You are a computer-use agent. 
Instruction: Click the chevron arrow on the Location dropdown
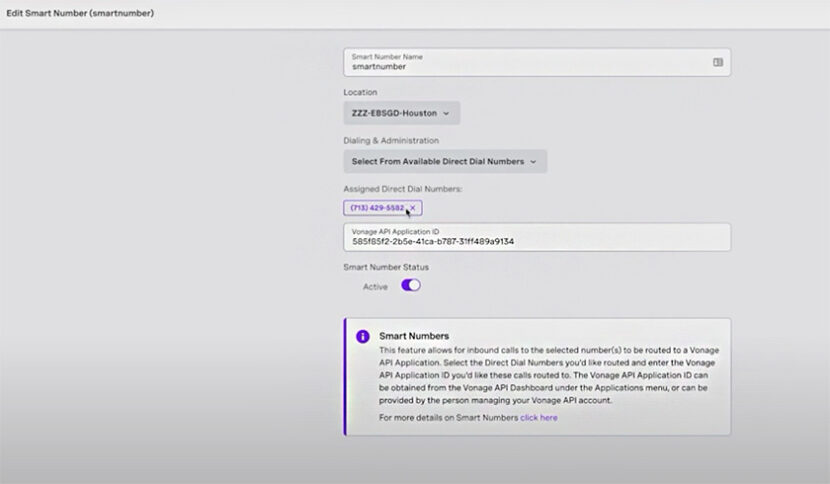446,113
